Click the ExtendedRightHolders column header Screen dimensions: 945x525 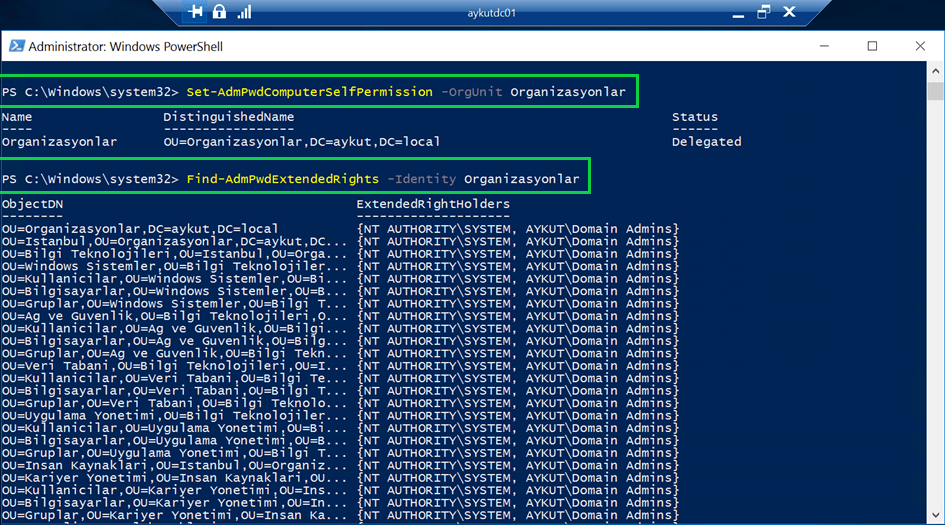[x=433, y=204]
